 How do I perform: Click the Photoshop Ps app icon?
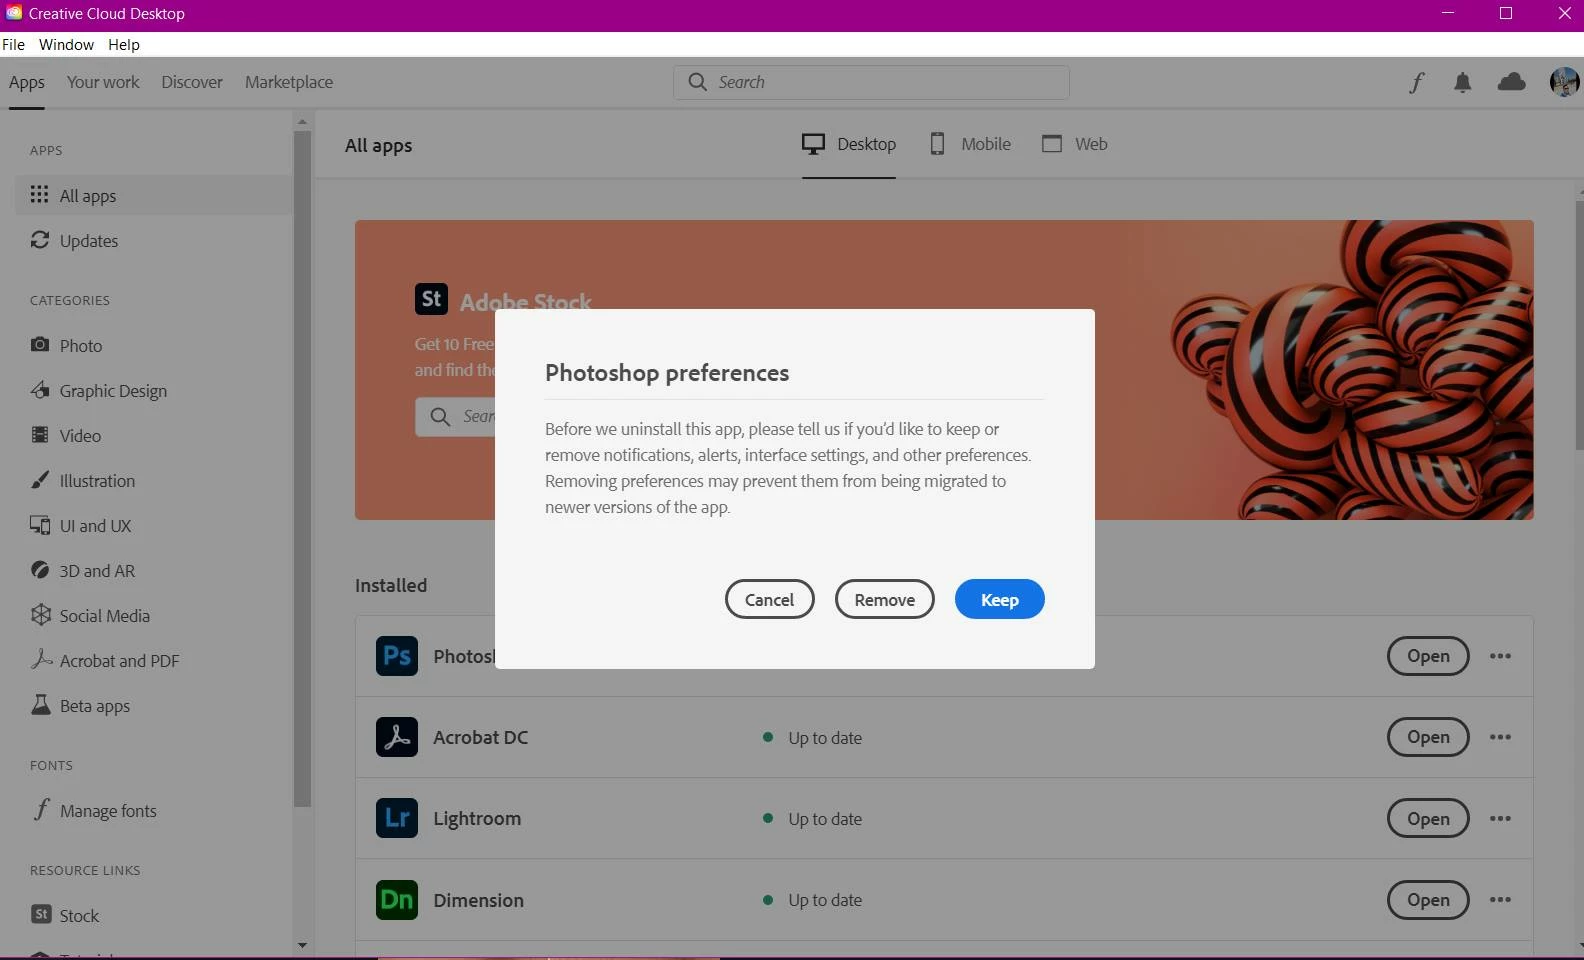point(397,656)
